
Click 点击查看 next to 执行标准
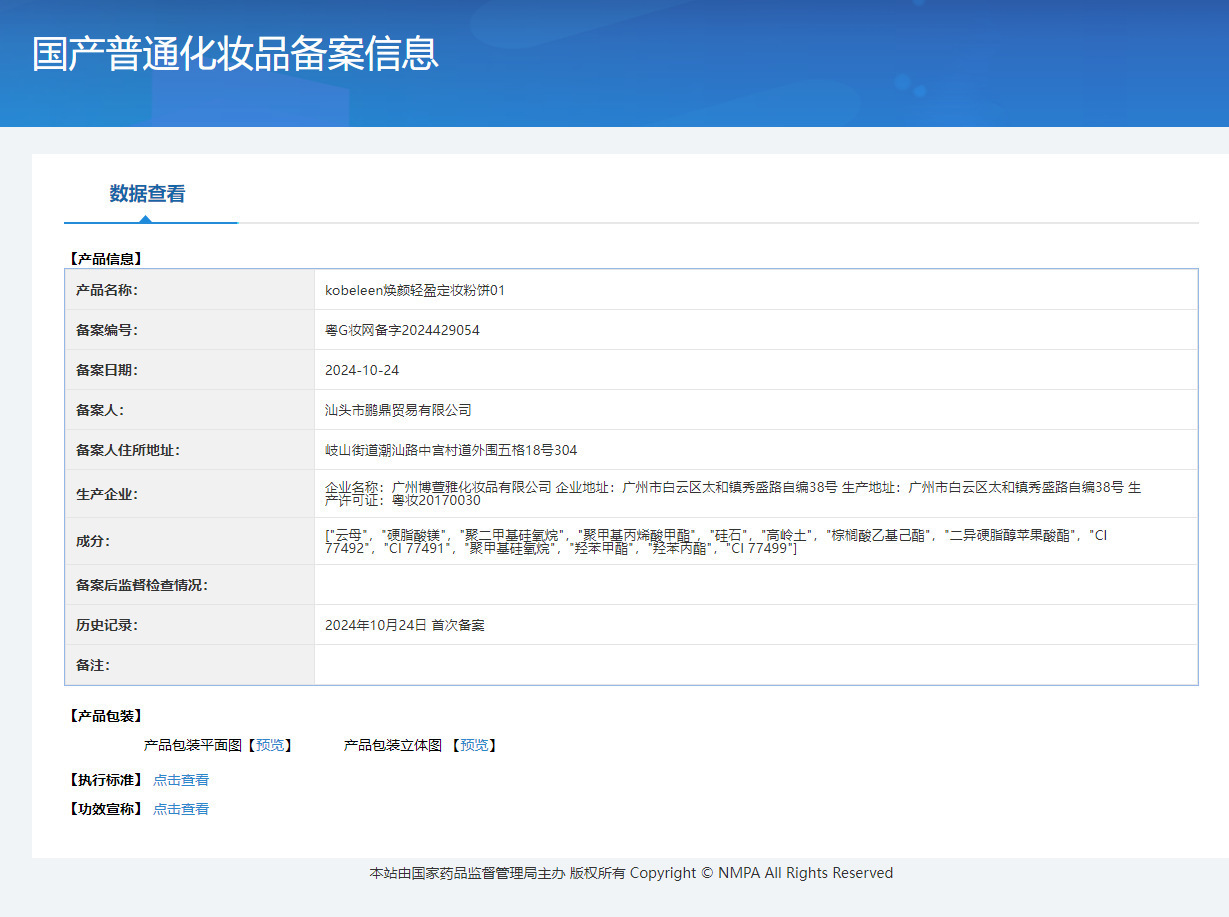[181, 780]
